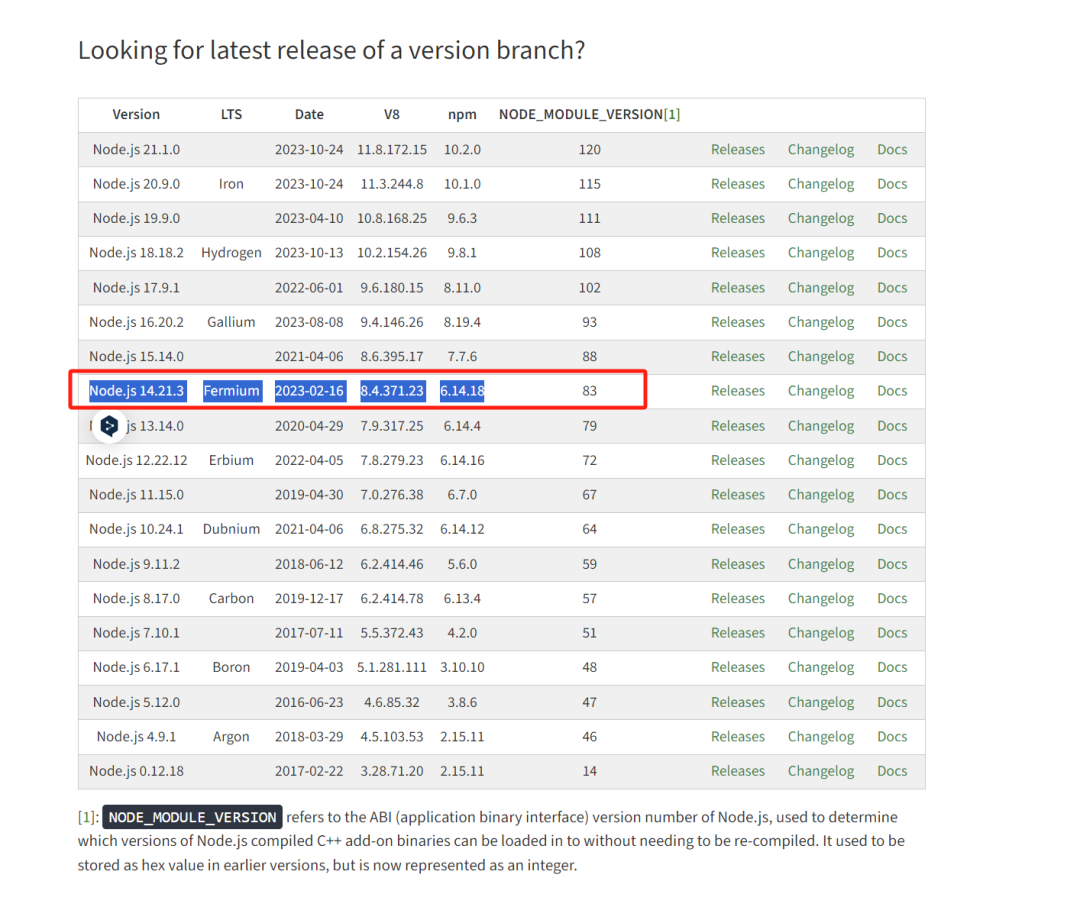Open Changelog for Node.js 19.9.0
Image resolution: width=1080 pixels, height=907 pixels.
821,218
